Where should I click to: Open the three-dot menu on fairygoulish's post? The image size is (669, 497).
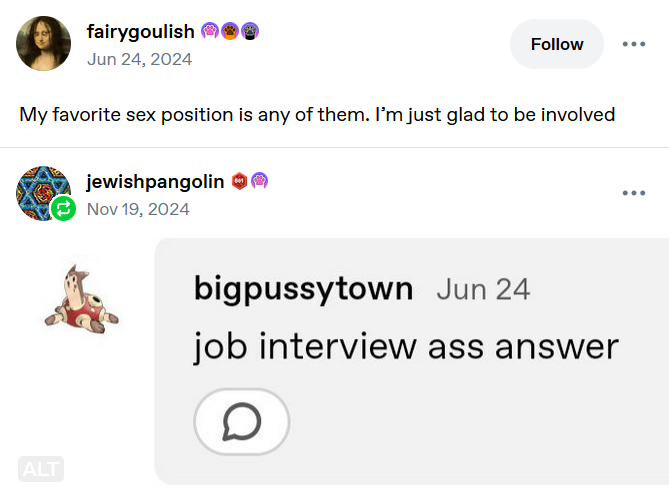[x=634, y=44]
